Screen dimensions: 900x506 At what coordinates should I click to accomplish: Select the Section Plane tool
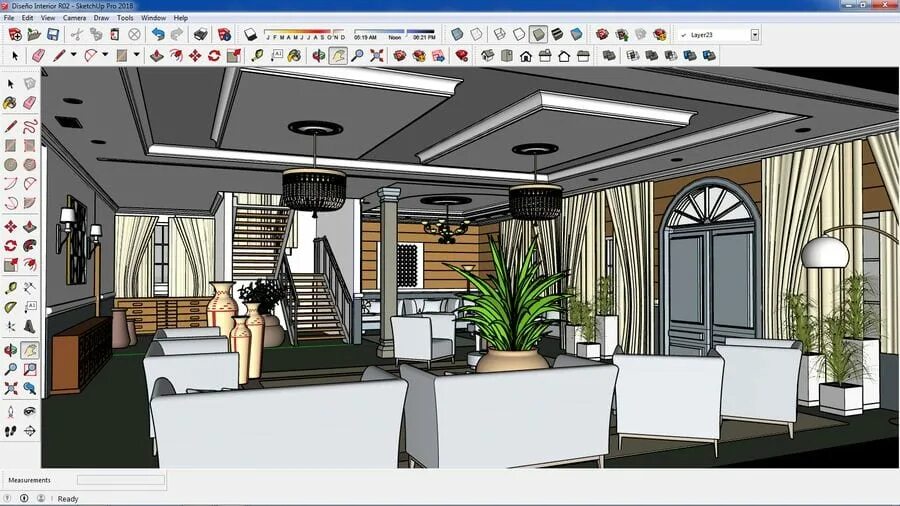(29, 431)
